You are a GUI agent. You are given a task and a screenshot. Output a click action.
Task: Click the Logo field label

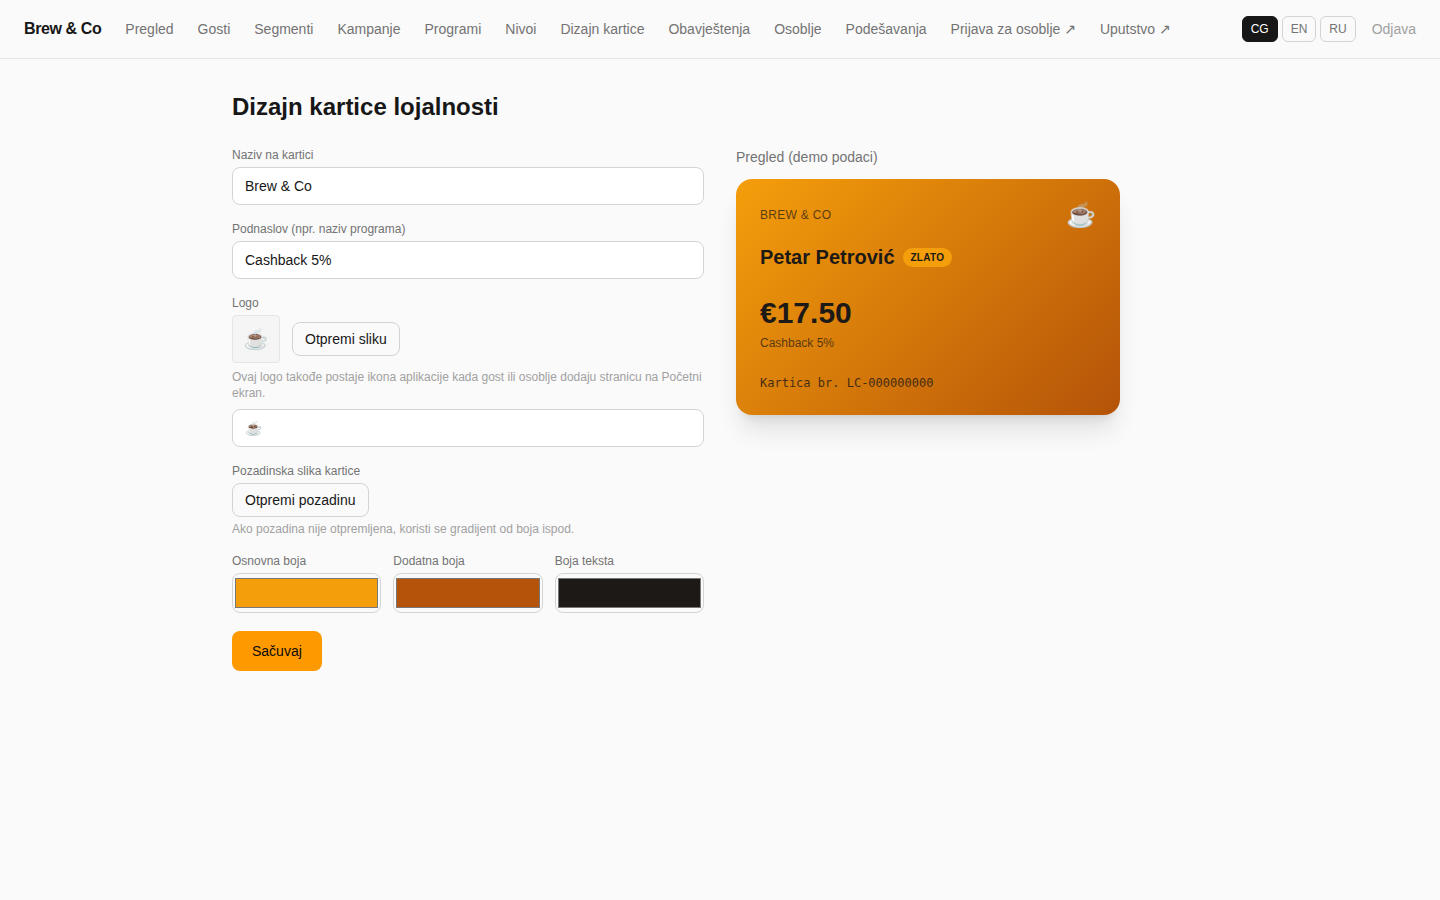pos(245,303)
